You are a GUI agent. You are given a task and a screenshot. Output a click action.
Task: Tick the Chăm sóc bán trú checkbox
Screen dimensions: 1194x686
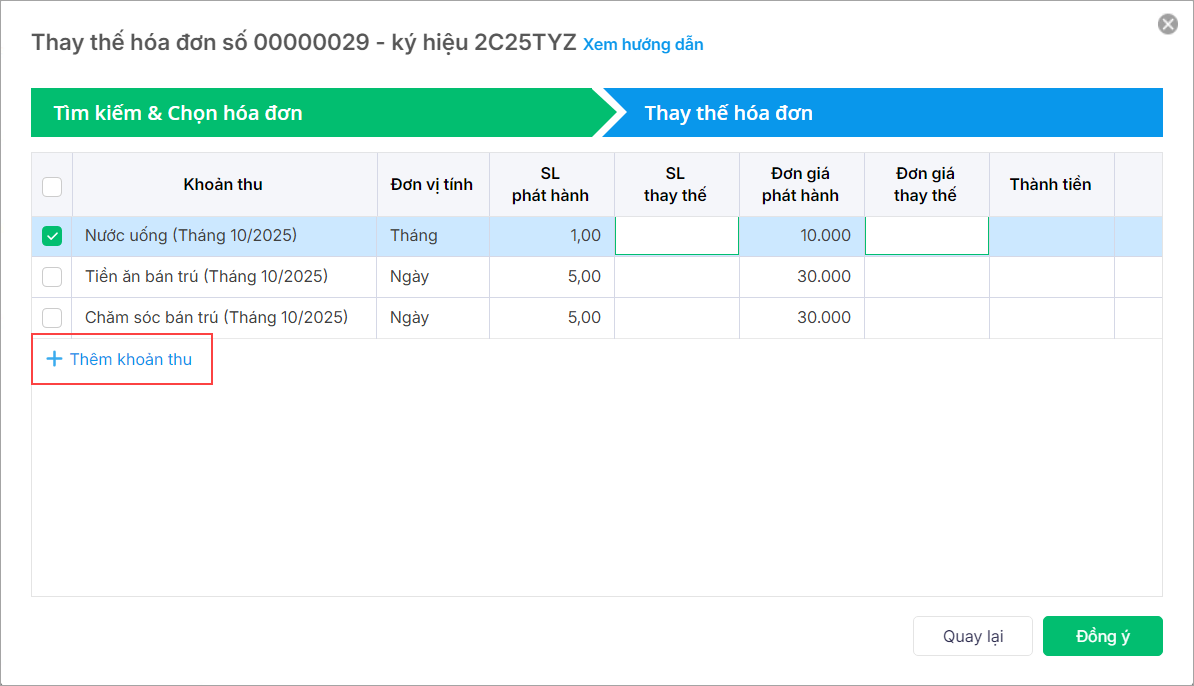point(52,318)
